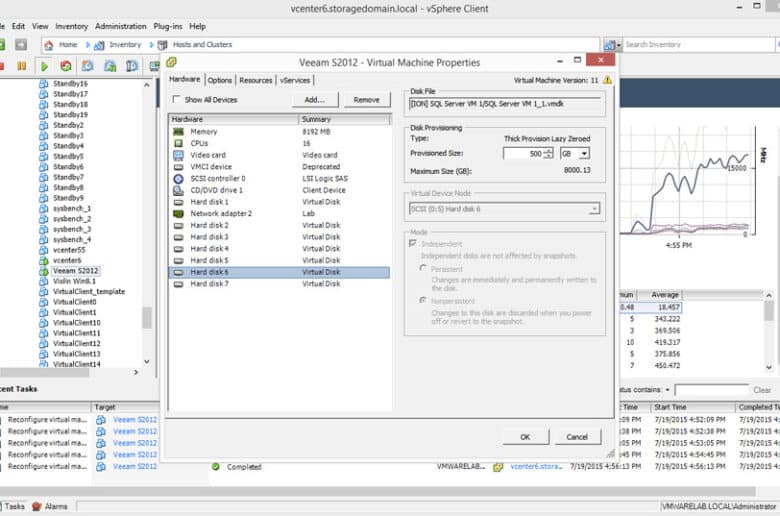
Task: Click OK in VM properties dialog
Action: [525, 437]
